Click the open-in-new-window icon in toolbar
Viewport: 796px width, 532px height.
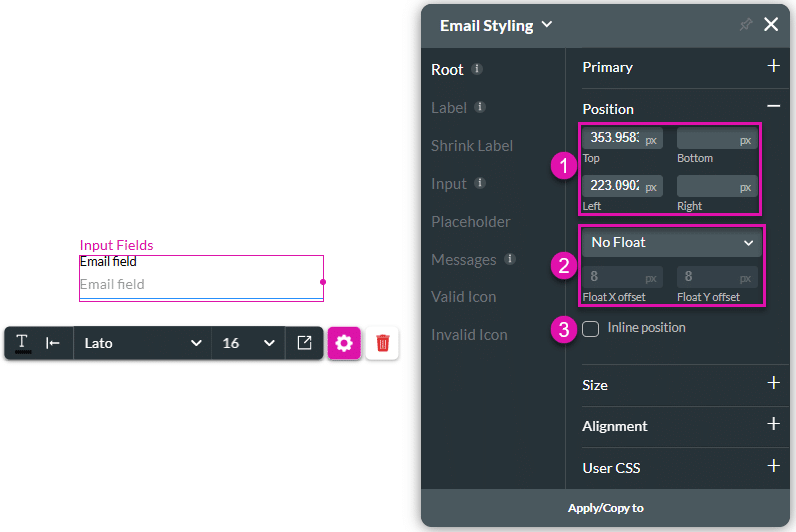(304, 343)
